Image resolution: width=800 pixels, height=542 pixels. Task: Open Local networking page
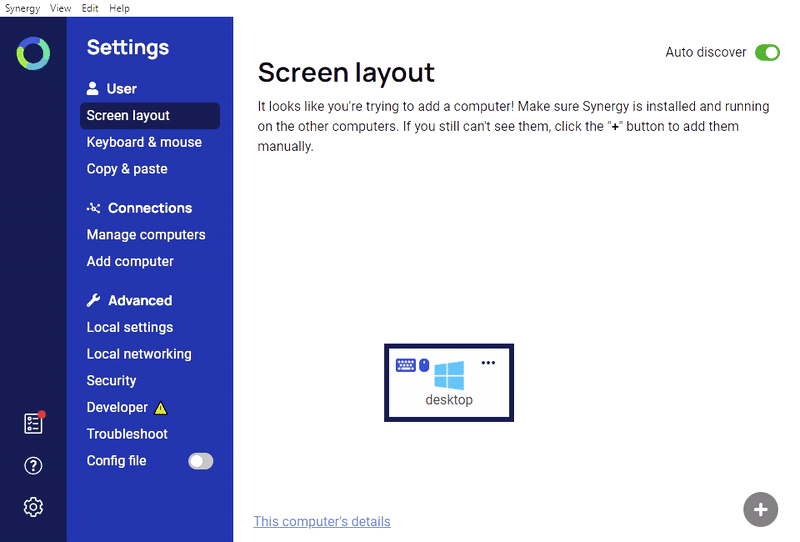click(x=139, y=354)
